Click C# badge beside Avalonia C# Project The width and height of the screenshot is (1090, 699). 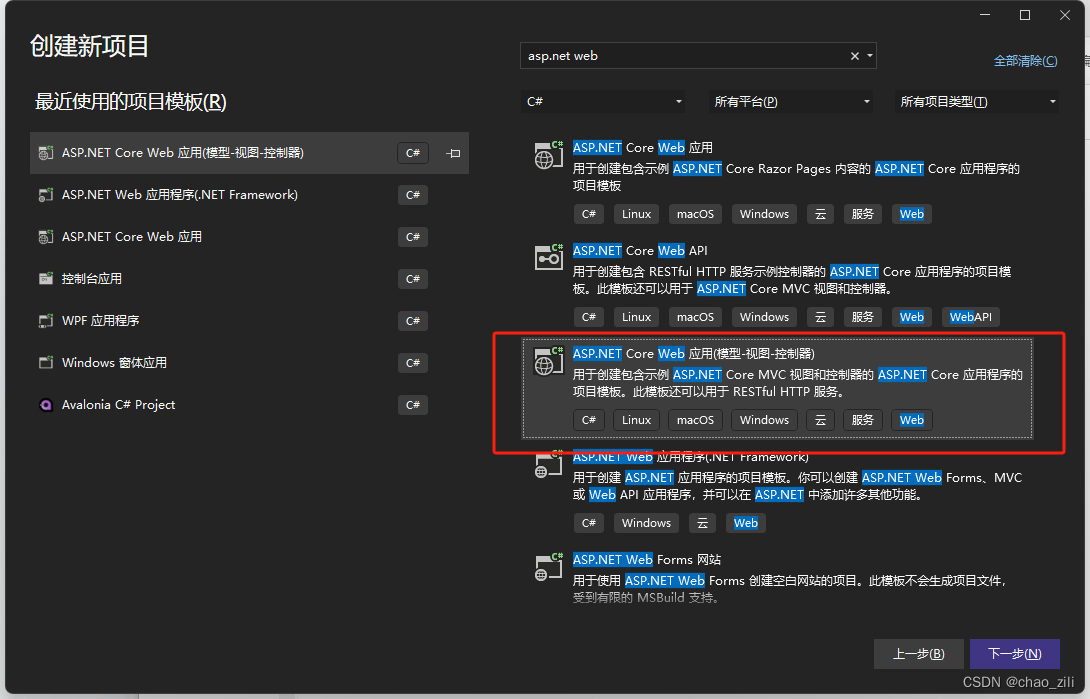point(413,405)
